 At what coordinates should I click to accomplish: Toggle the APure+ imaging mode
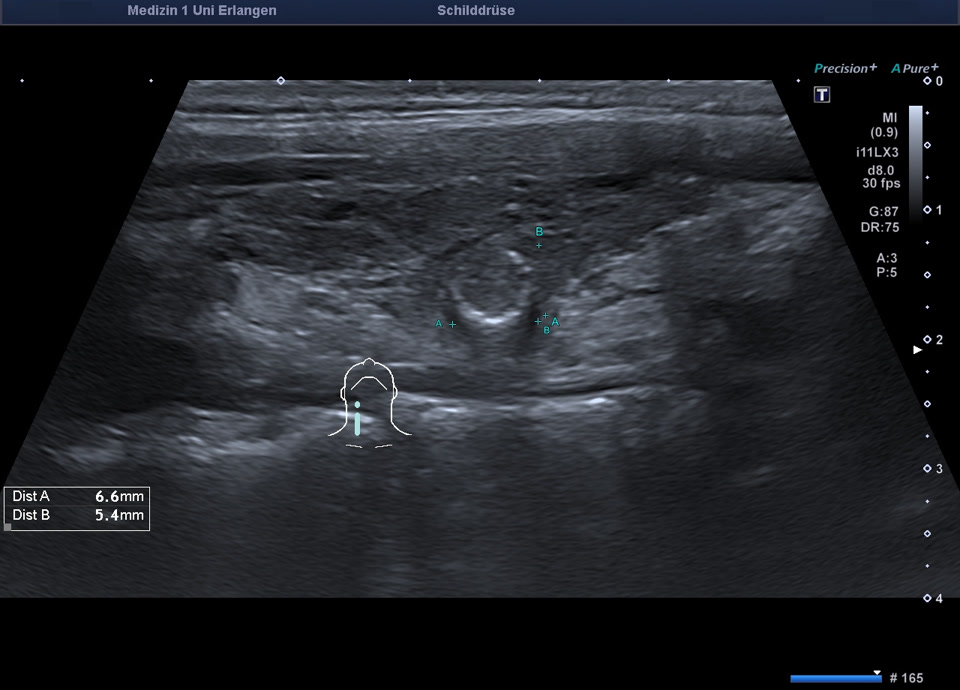point(914,69)
